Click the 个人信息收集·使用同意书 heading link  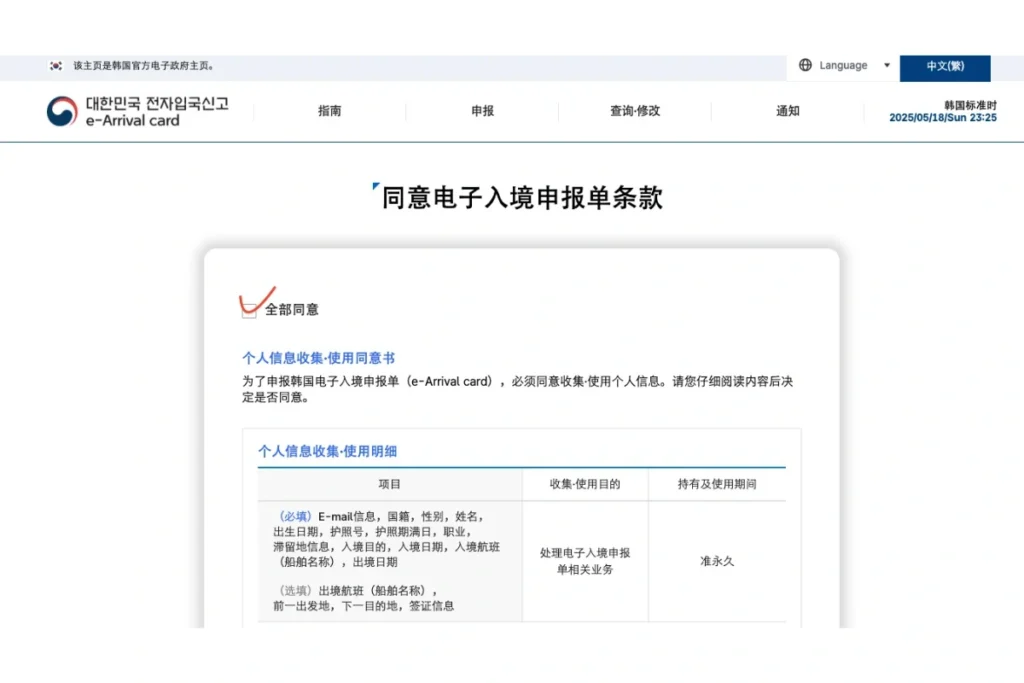click(x=318, y=358)
